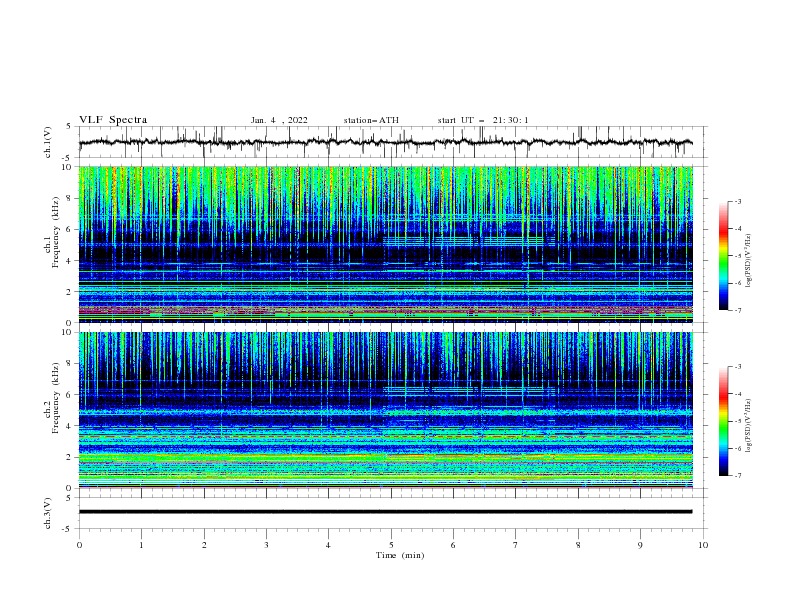Click the ch.3 flat voltage trace
Screen dimensions: 792x612
385,512
